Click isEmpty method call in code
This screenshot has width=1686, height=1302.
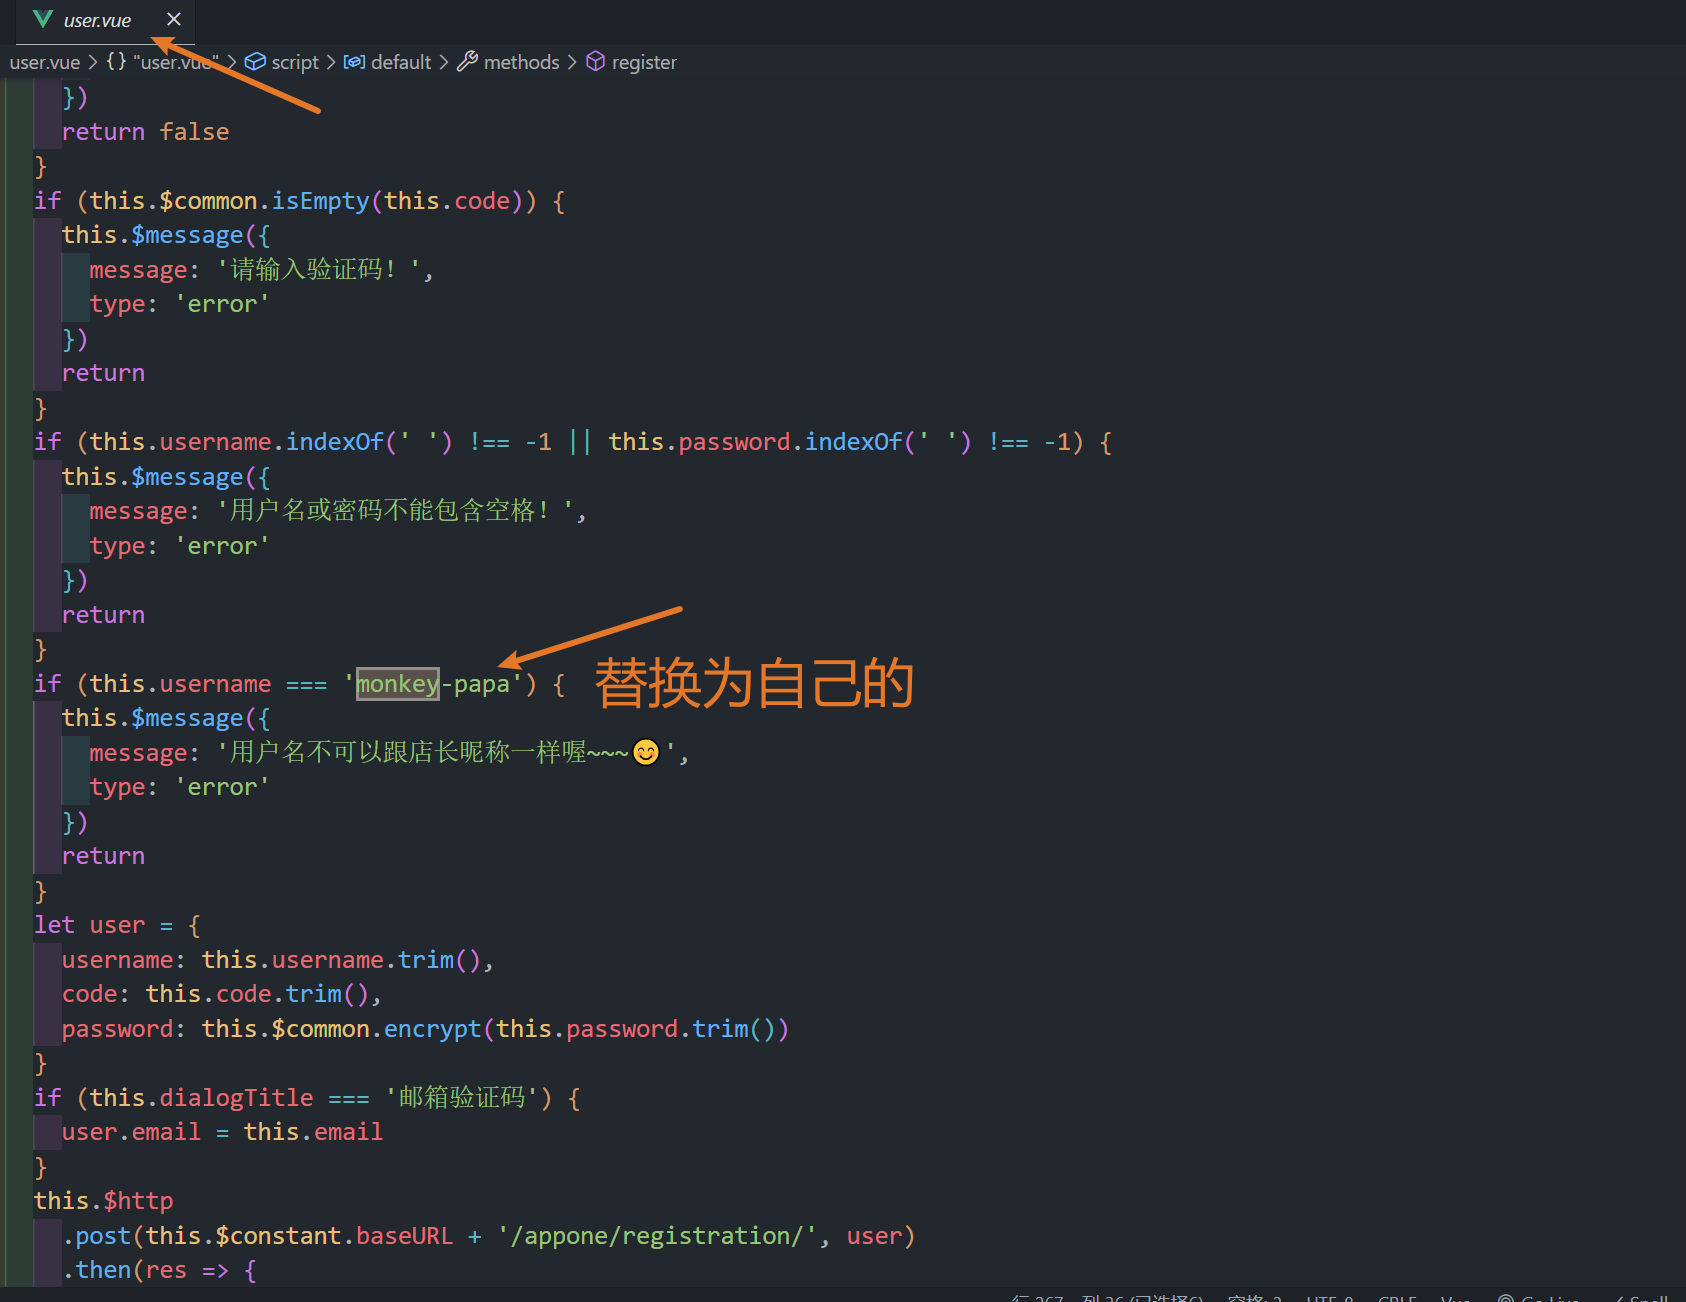click(x=320, y=201)
